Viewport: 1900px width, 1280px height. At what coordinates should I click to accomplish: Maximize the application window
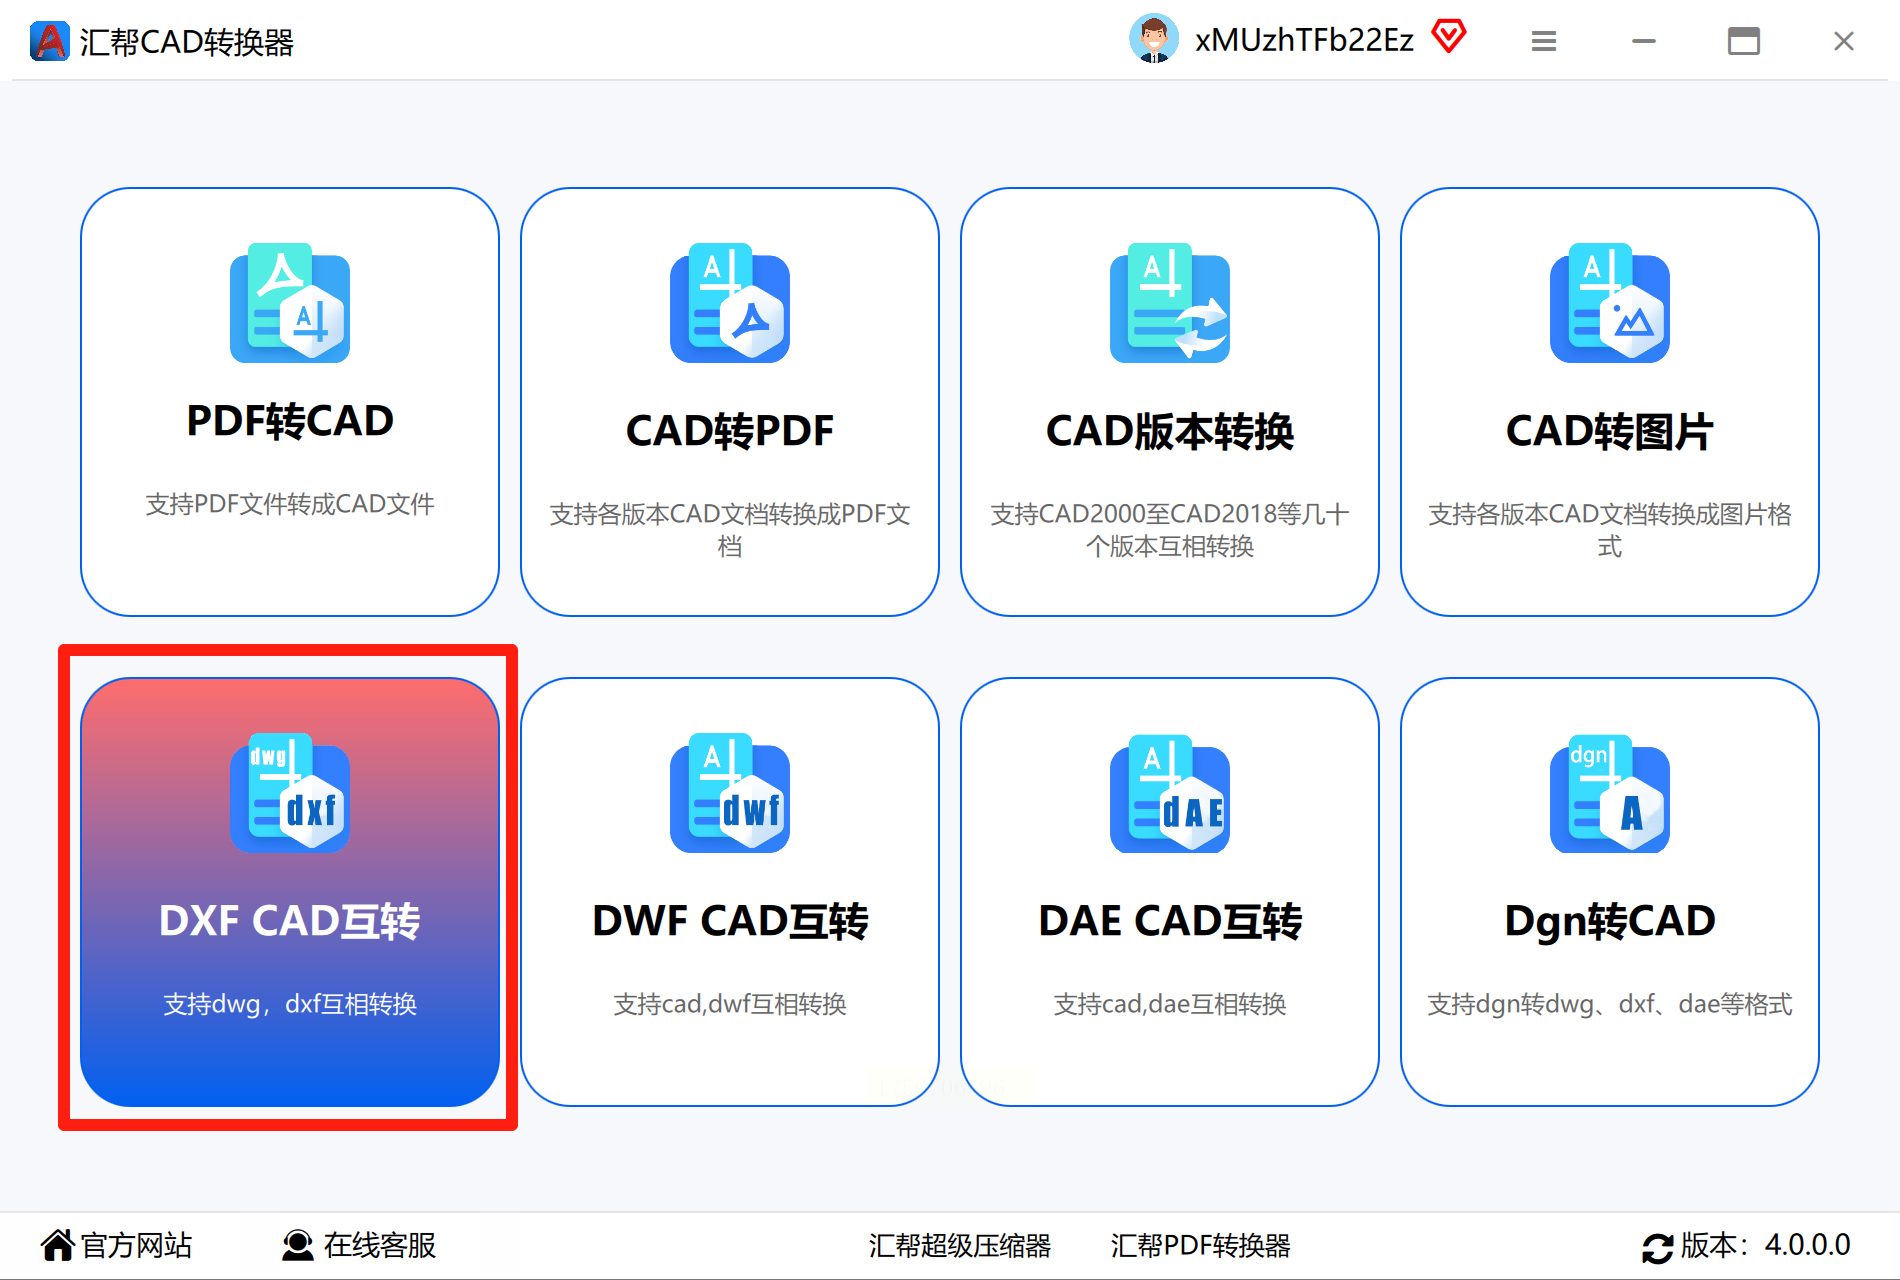pos(1743,41)
